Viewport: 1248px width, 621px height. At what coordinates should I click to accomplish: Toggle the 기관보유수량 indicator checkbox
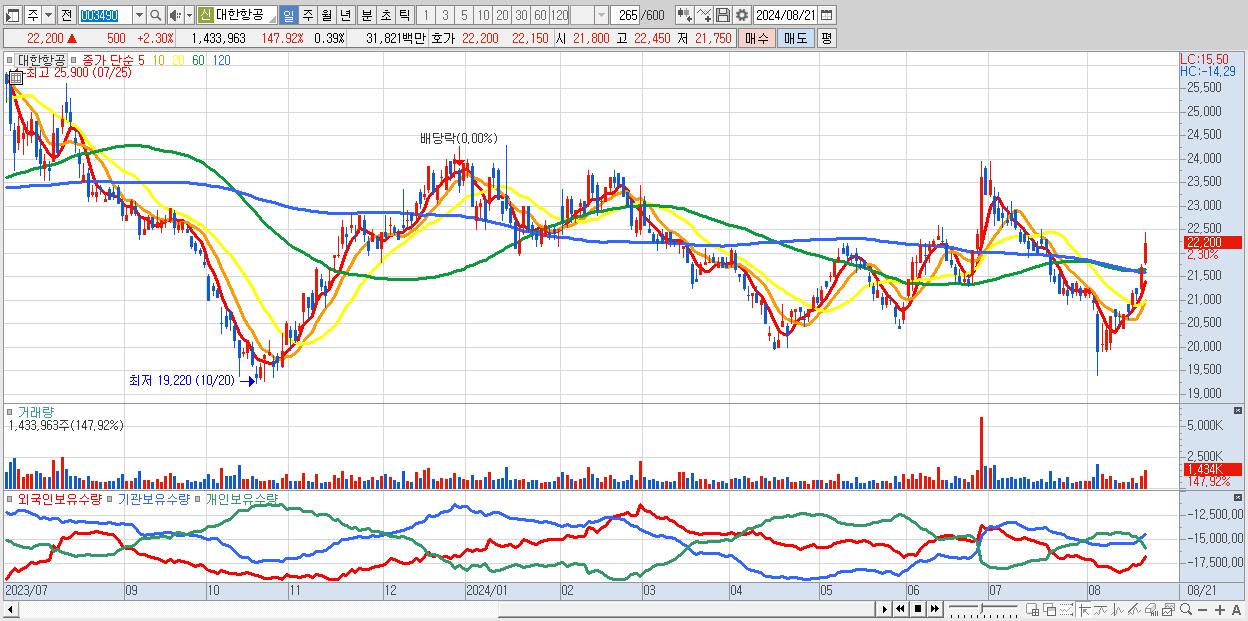[109, 499]
